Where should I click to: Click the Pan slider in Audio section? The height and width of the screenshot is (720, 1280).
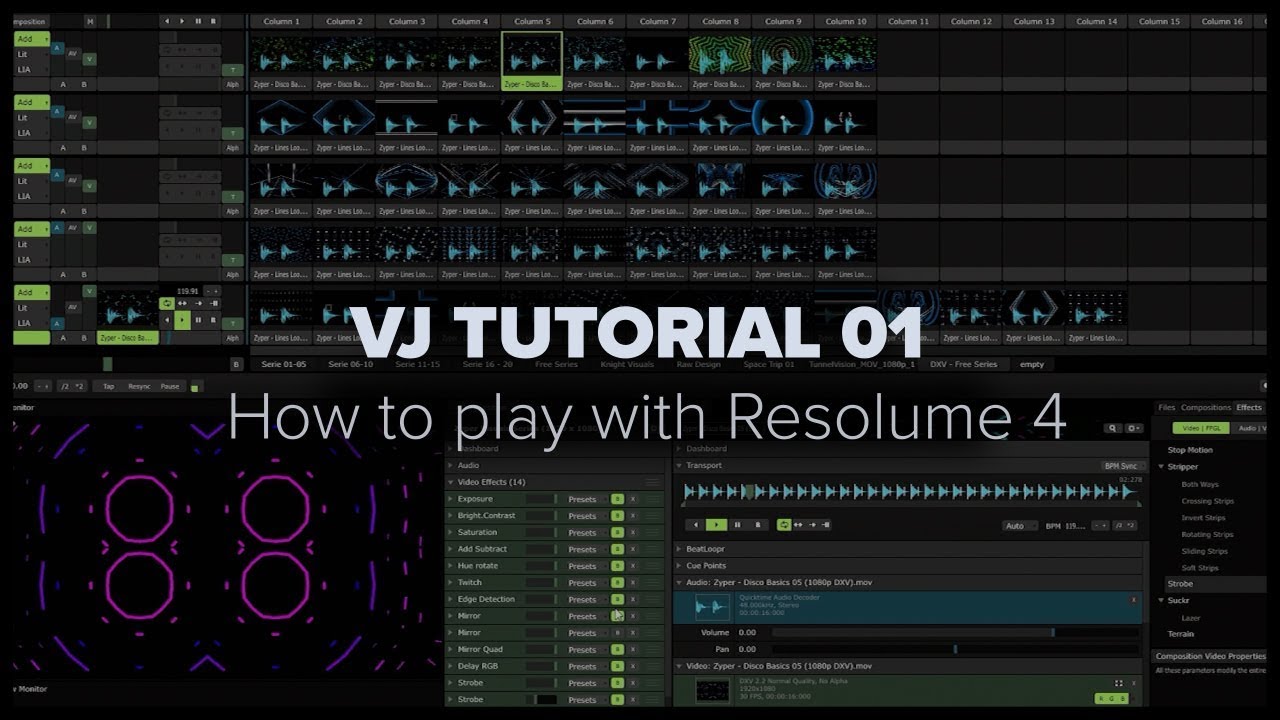pos(955,649)
